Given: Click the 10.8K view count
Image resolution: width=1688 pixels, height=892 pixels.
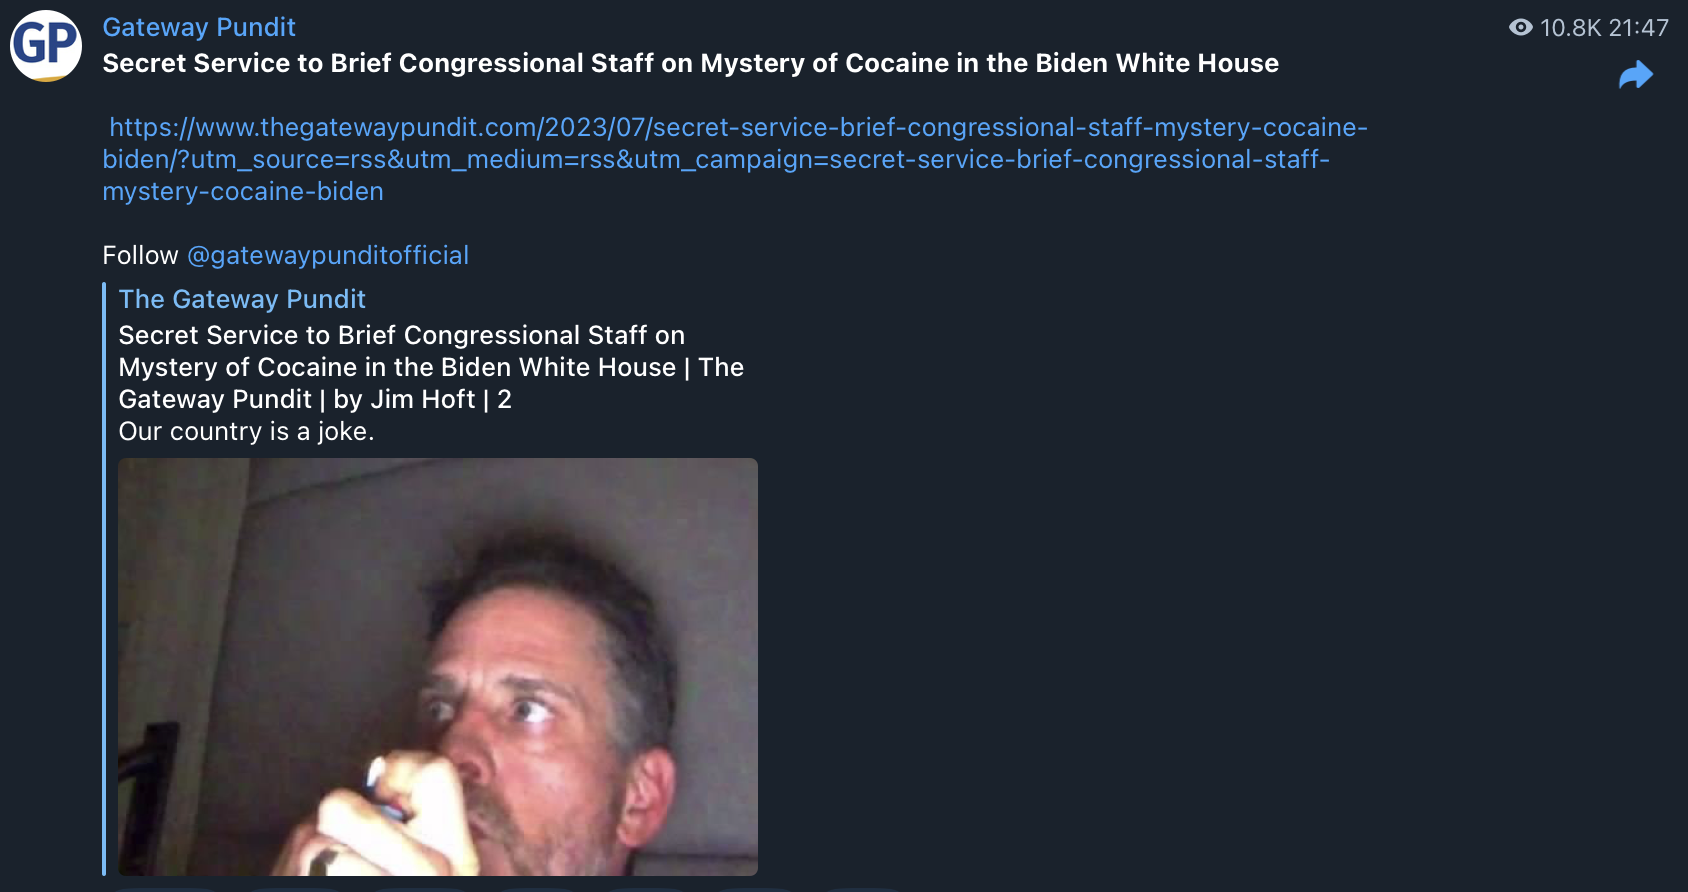Looking at the screenshot, I should coord(1570,28).
